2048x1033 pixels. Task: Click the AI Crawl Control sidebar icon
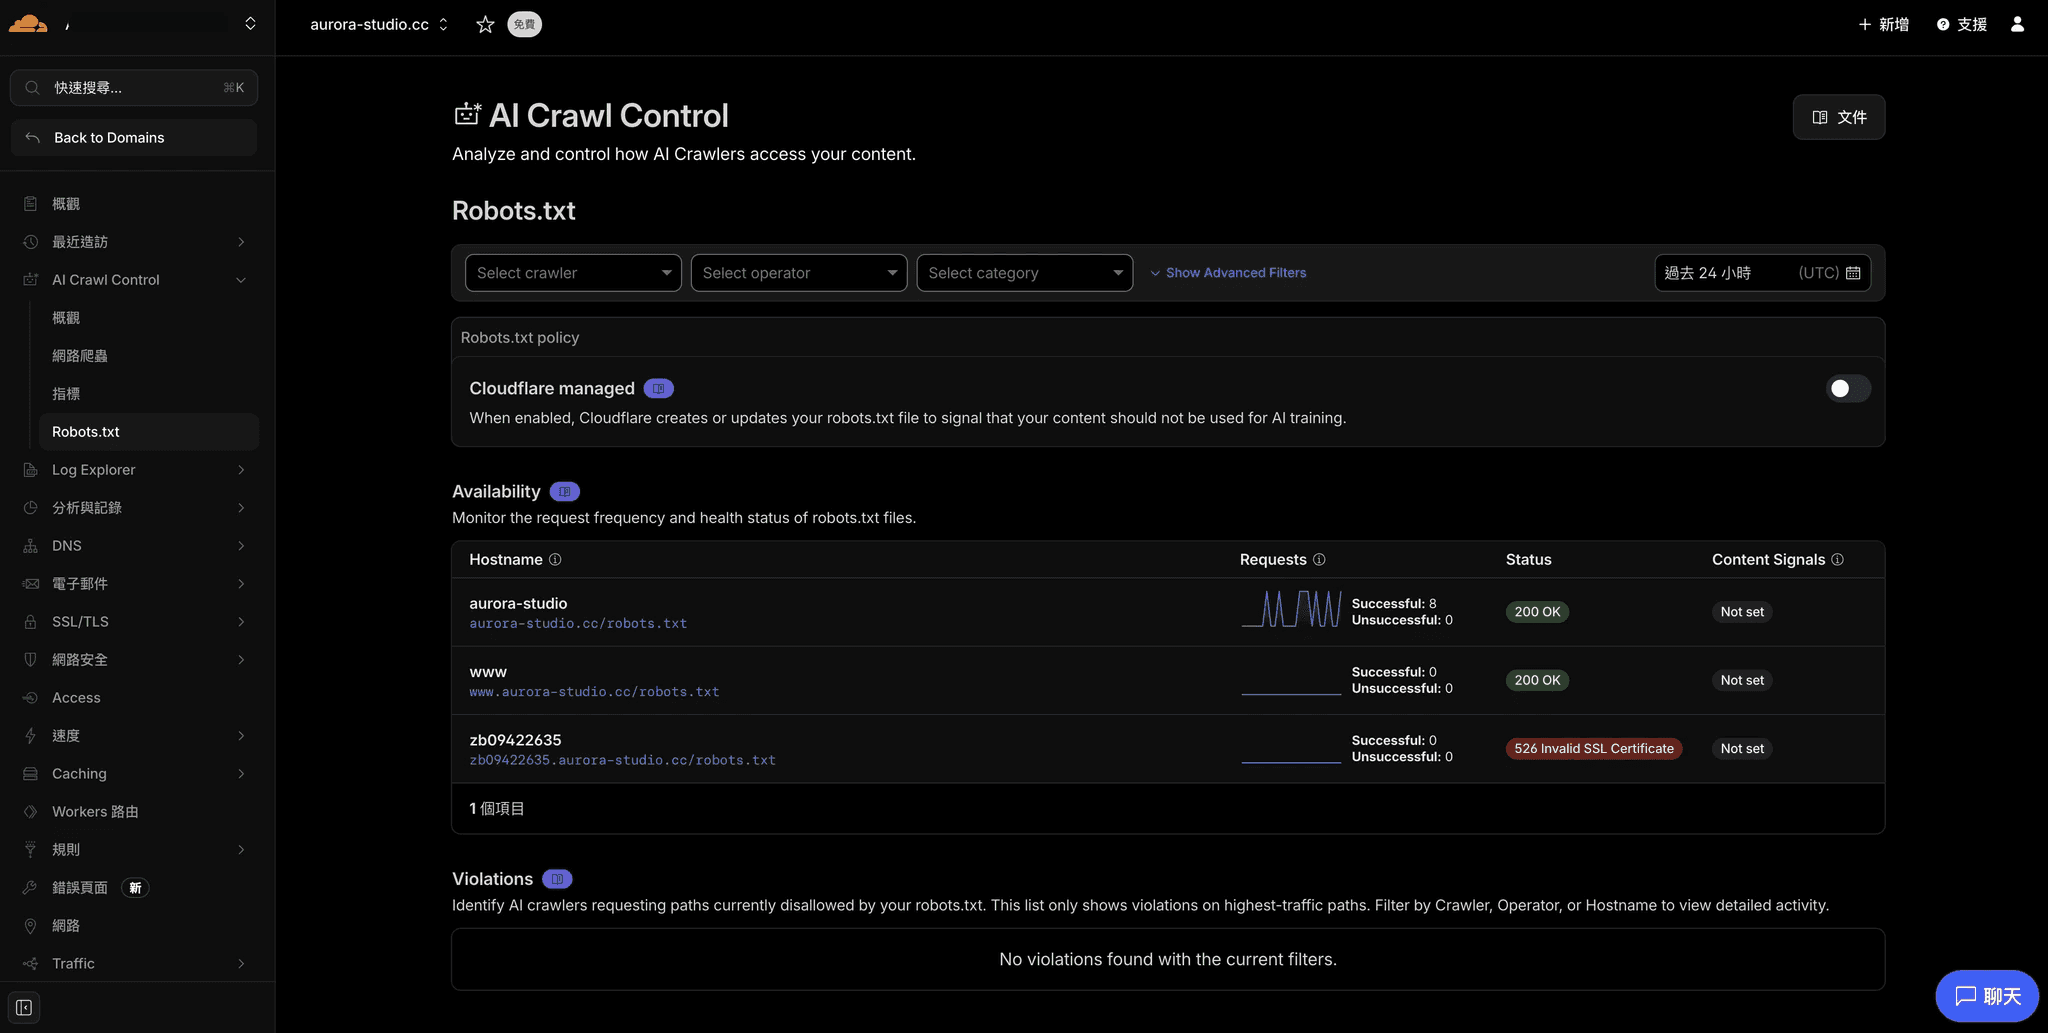30,280
